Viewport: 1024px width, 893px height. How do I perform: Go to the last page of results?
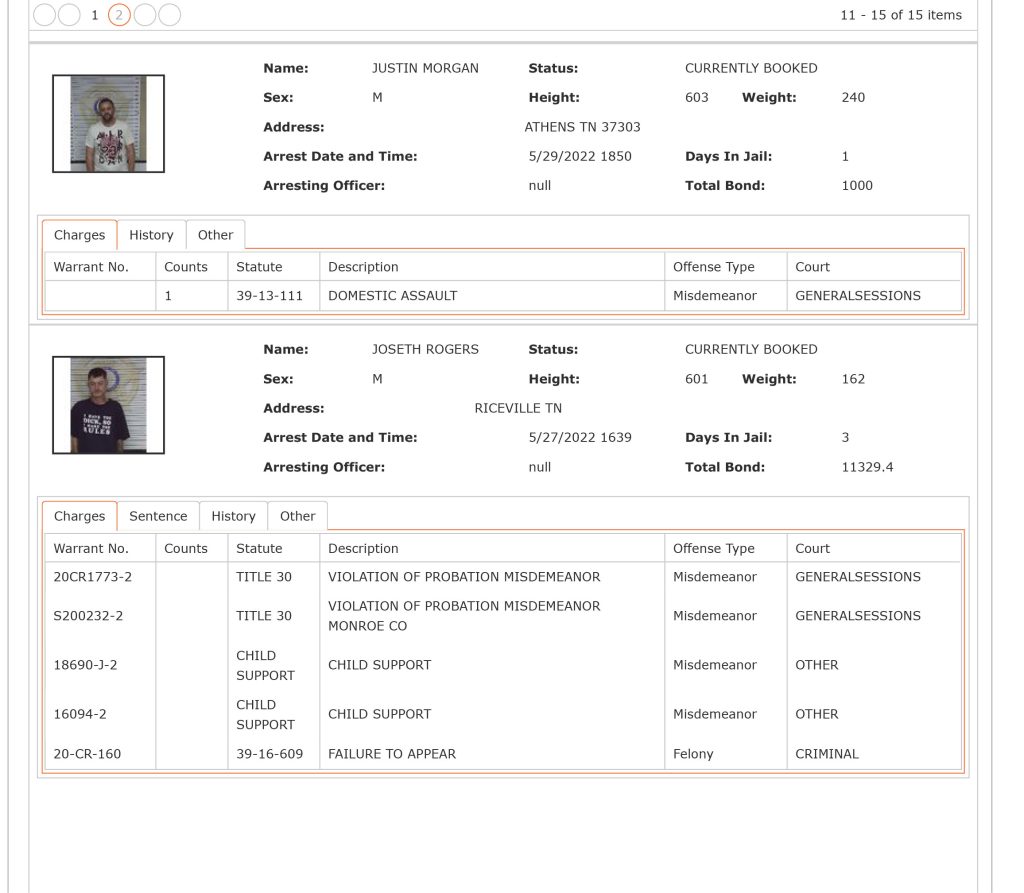170,14
